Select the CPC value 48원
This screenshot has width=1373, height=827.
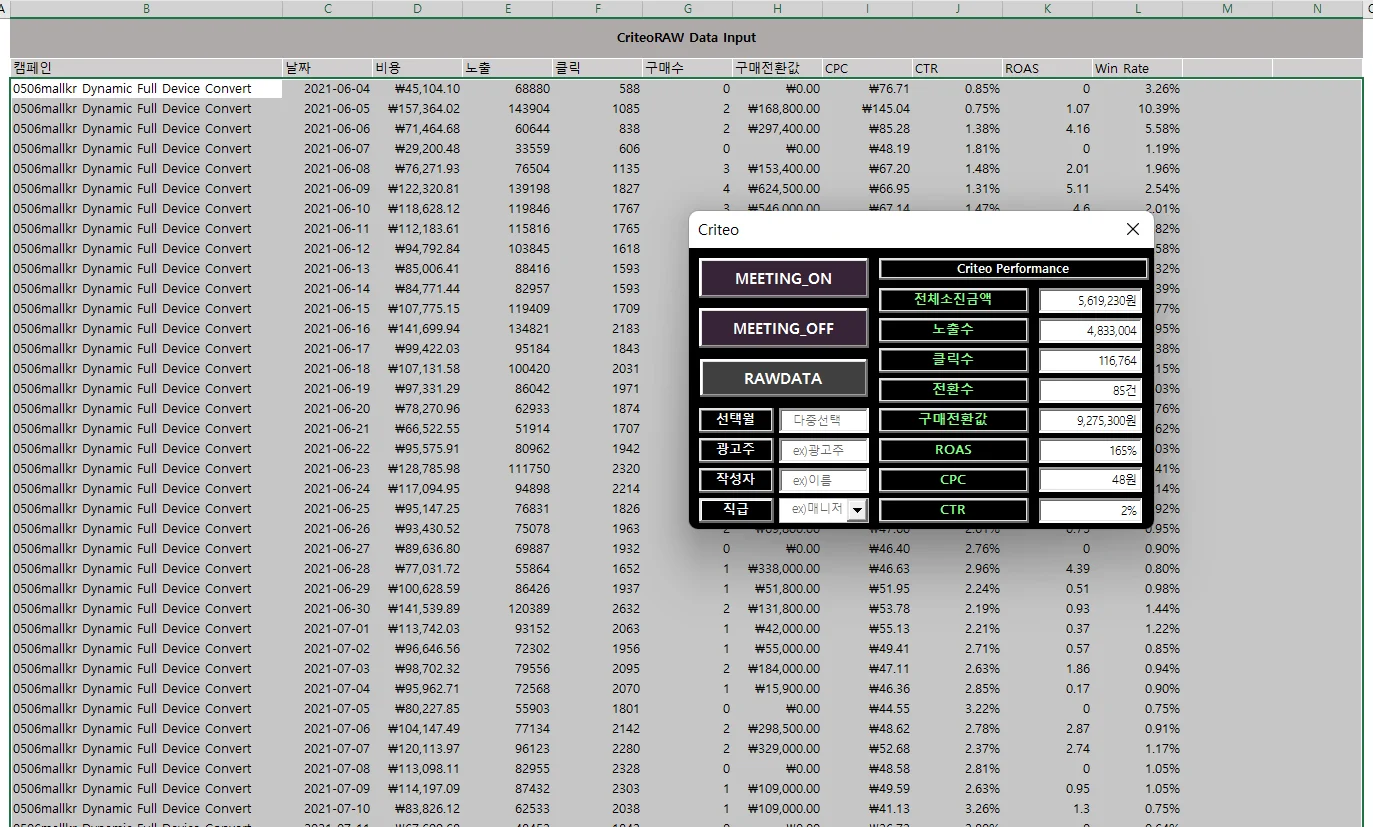1090,480
